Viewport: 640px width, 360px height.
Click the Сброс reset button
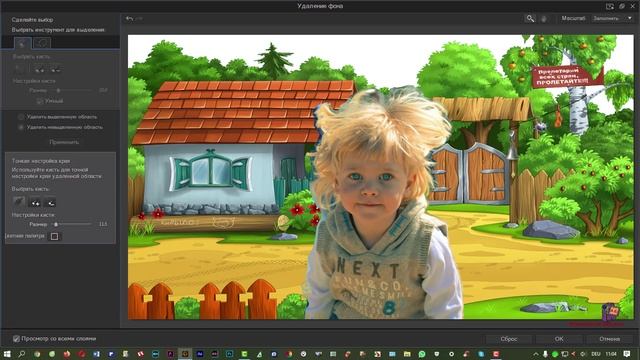pyautogui.click(x=509, y=339)
